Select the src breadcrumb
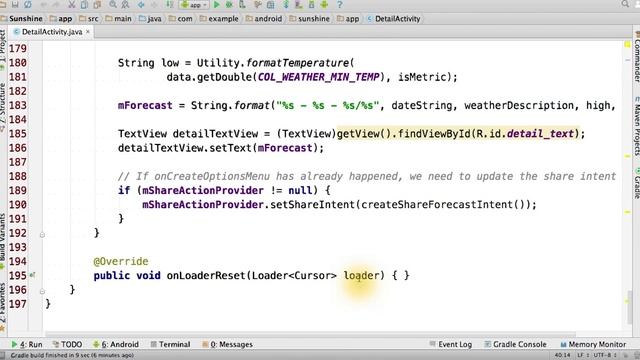This screenshot has height=360, width=640. click(89, 19)
